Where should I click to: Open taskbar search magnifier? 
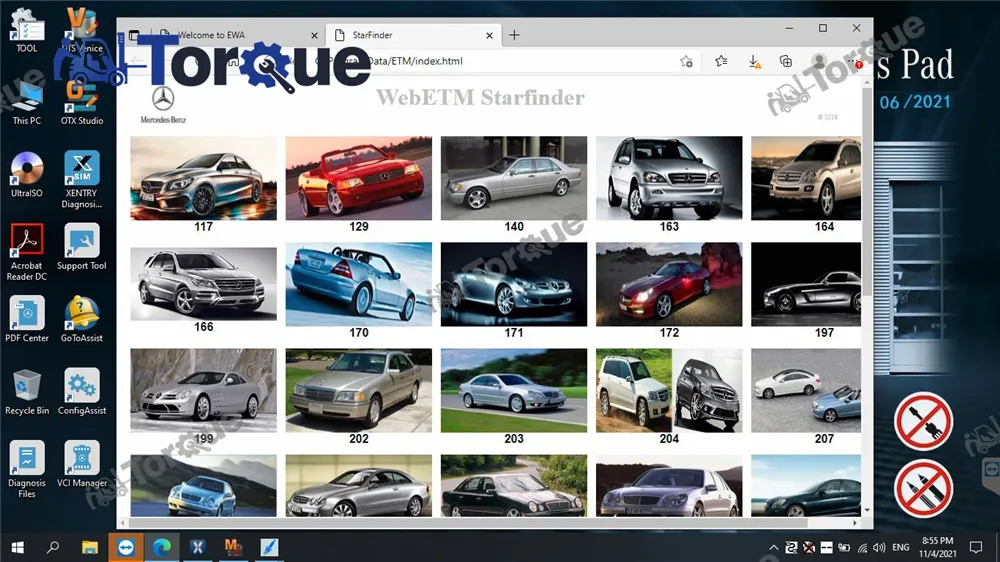(x=53, y=547)
